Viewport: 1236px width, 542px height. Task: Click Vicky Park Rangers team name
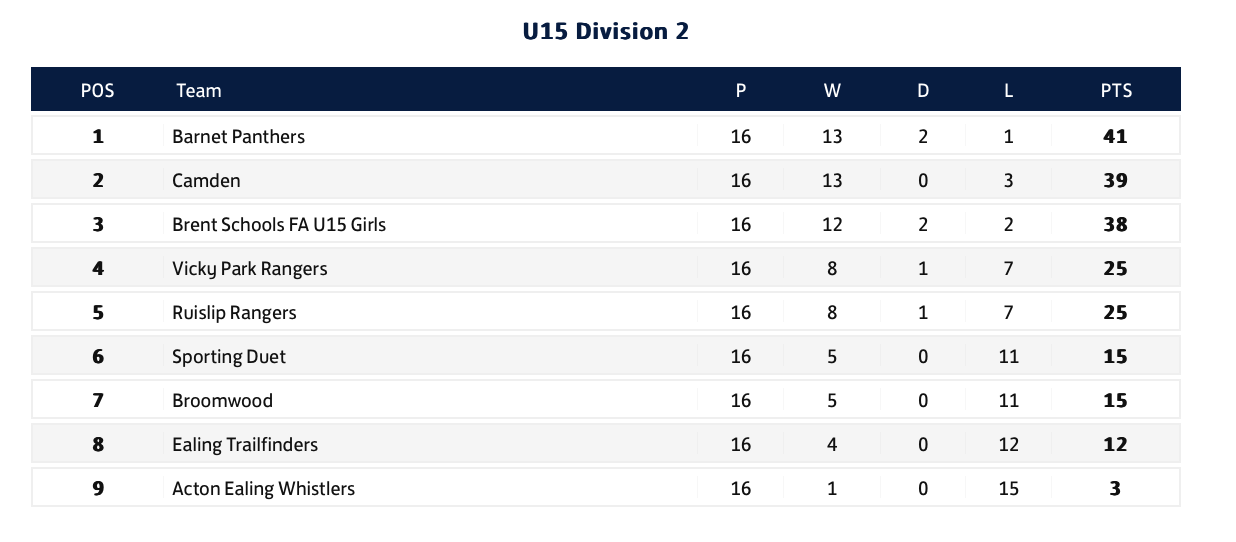(x=249, y=268)
